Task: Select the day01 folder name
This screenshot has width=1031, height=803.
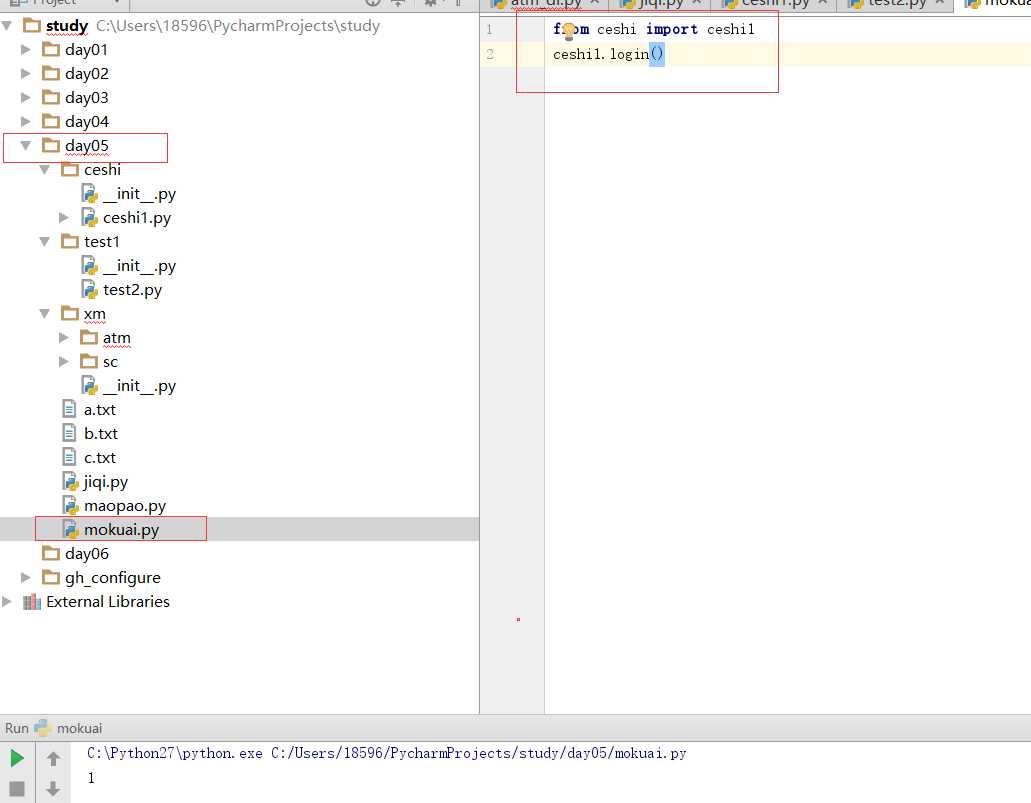Action: (86, 50)
